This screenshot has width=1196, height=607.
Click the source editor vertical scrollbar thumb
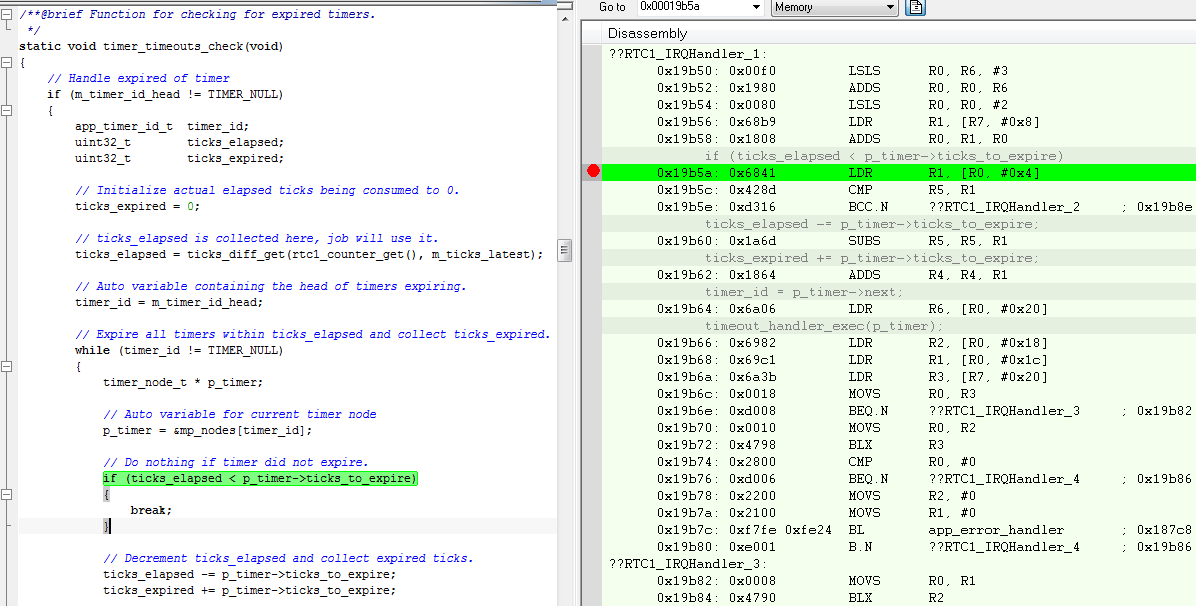tap(565, 250)
